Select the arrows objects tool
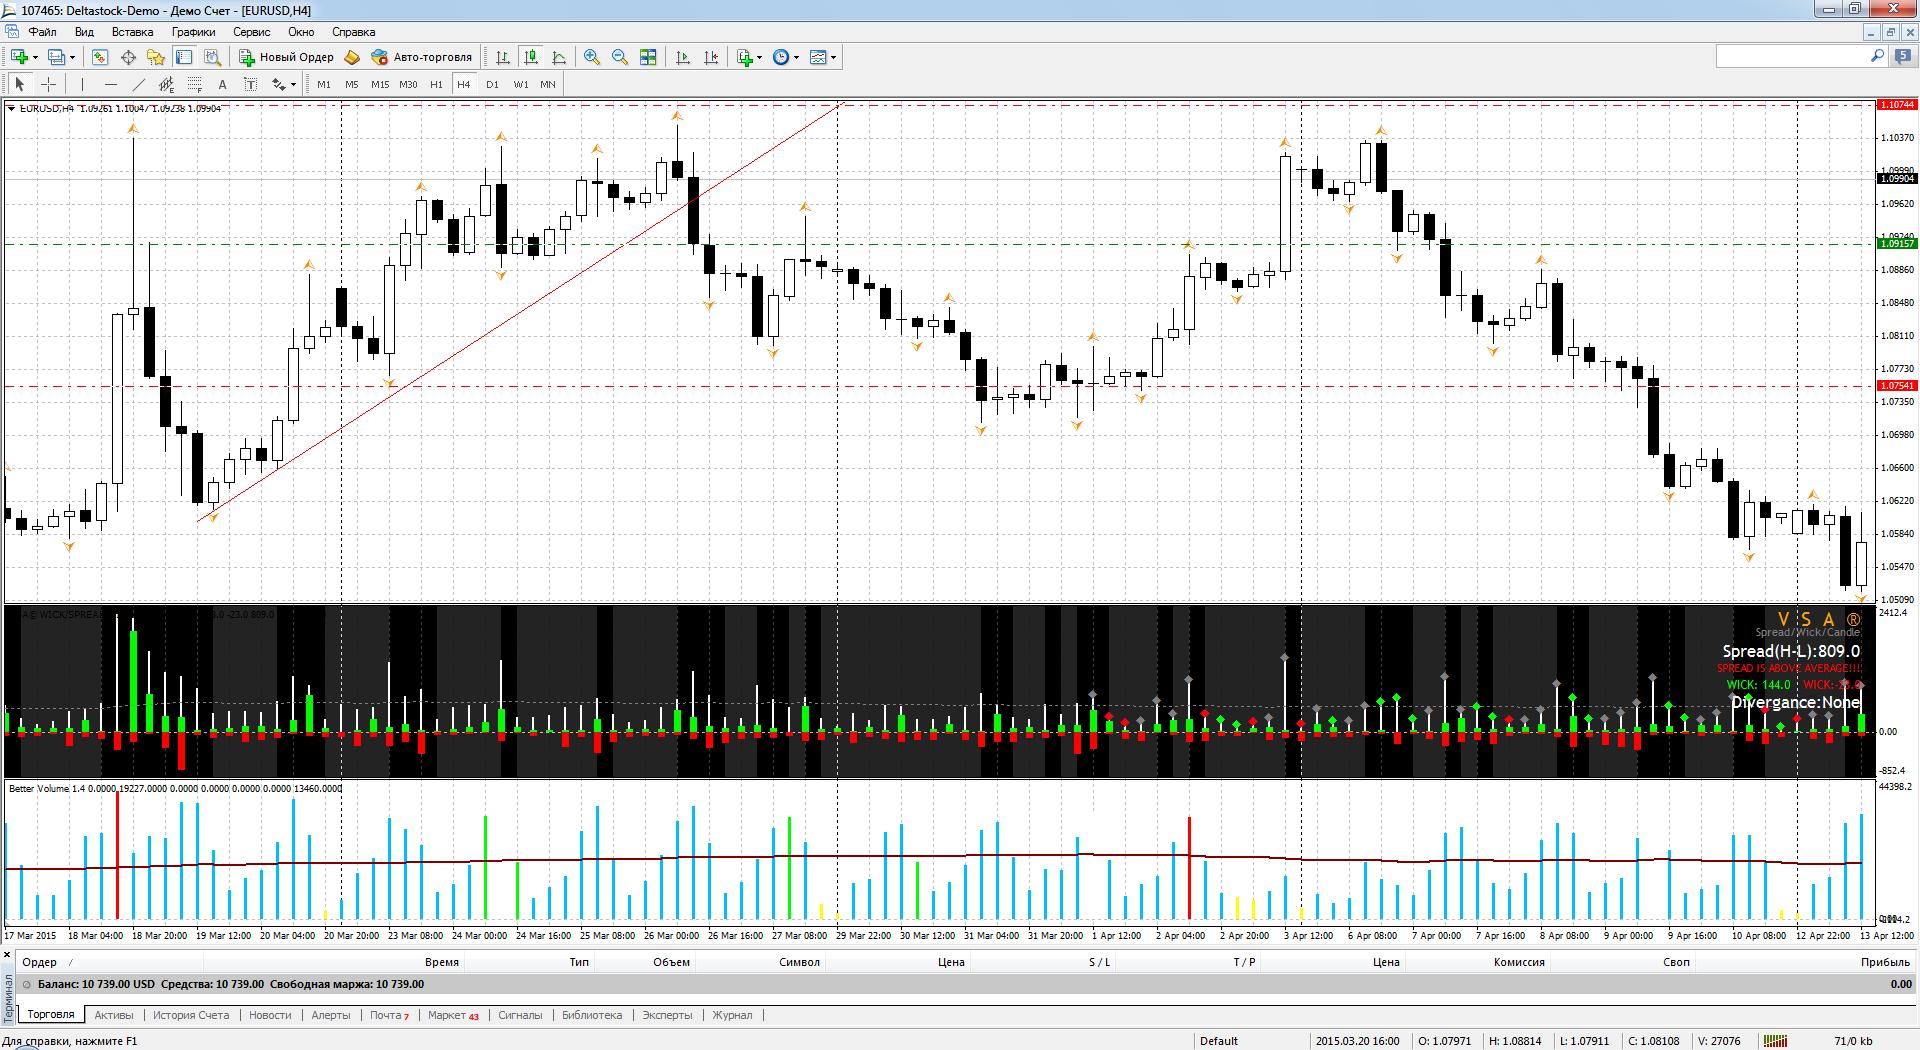This screenshot has height=1050, width=1920. tap(279, 84)
